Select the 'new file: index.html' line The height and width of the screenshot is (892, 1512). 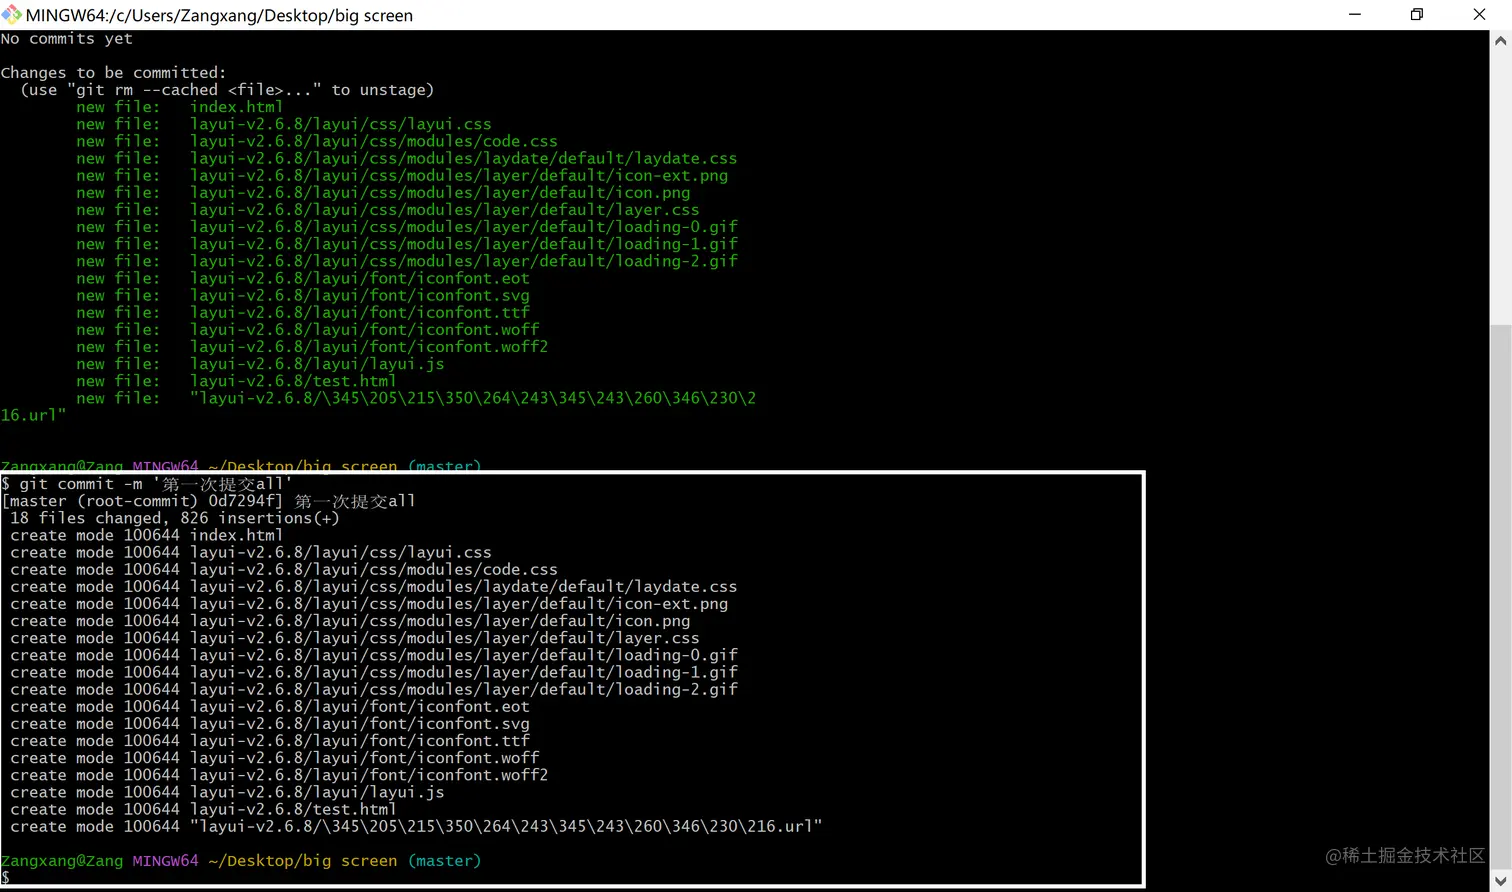180,107
